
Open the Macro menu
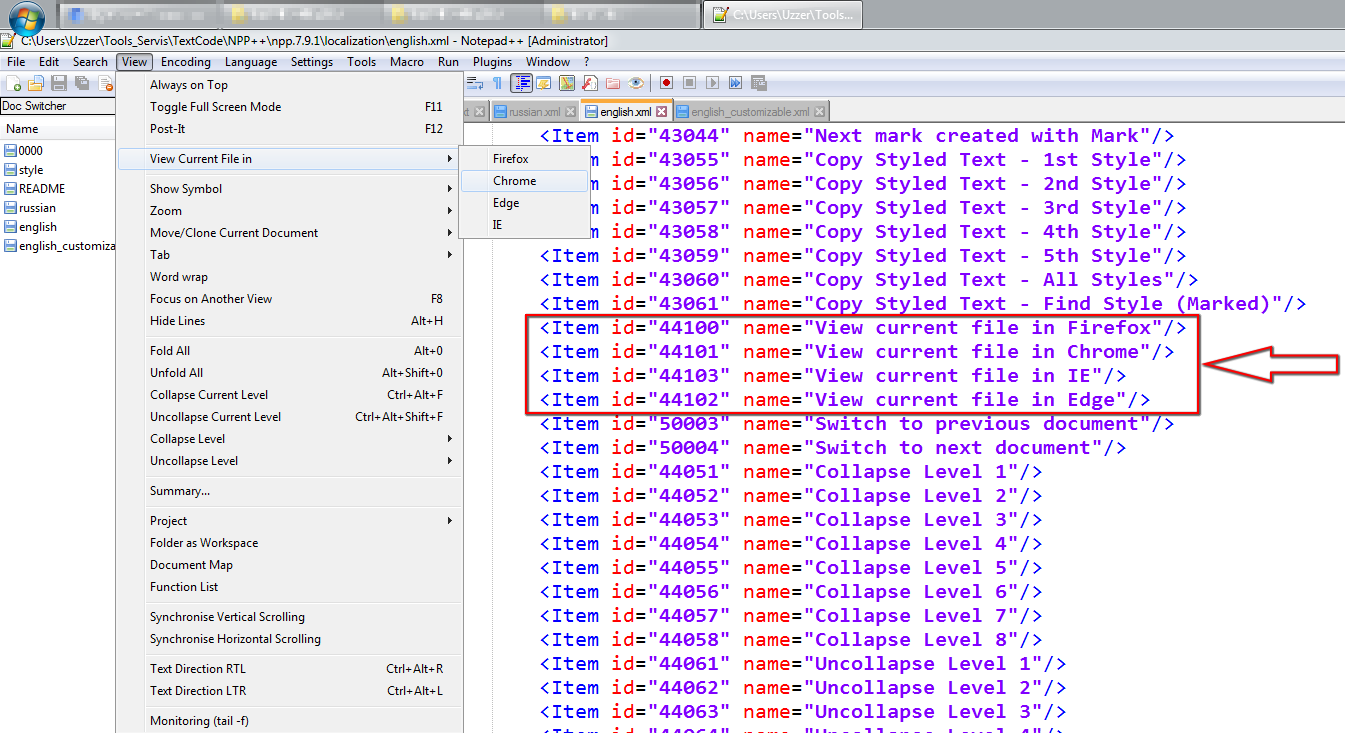(x=407, y=62)
